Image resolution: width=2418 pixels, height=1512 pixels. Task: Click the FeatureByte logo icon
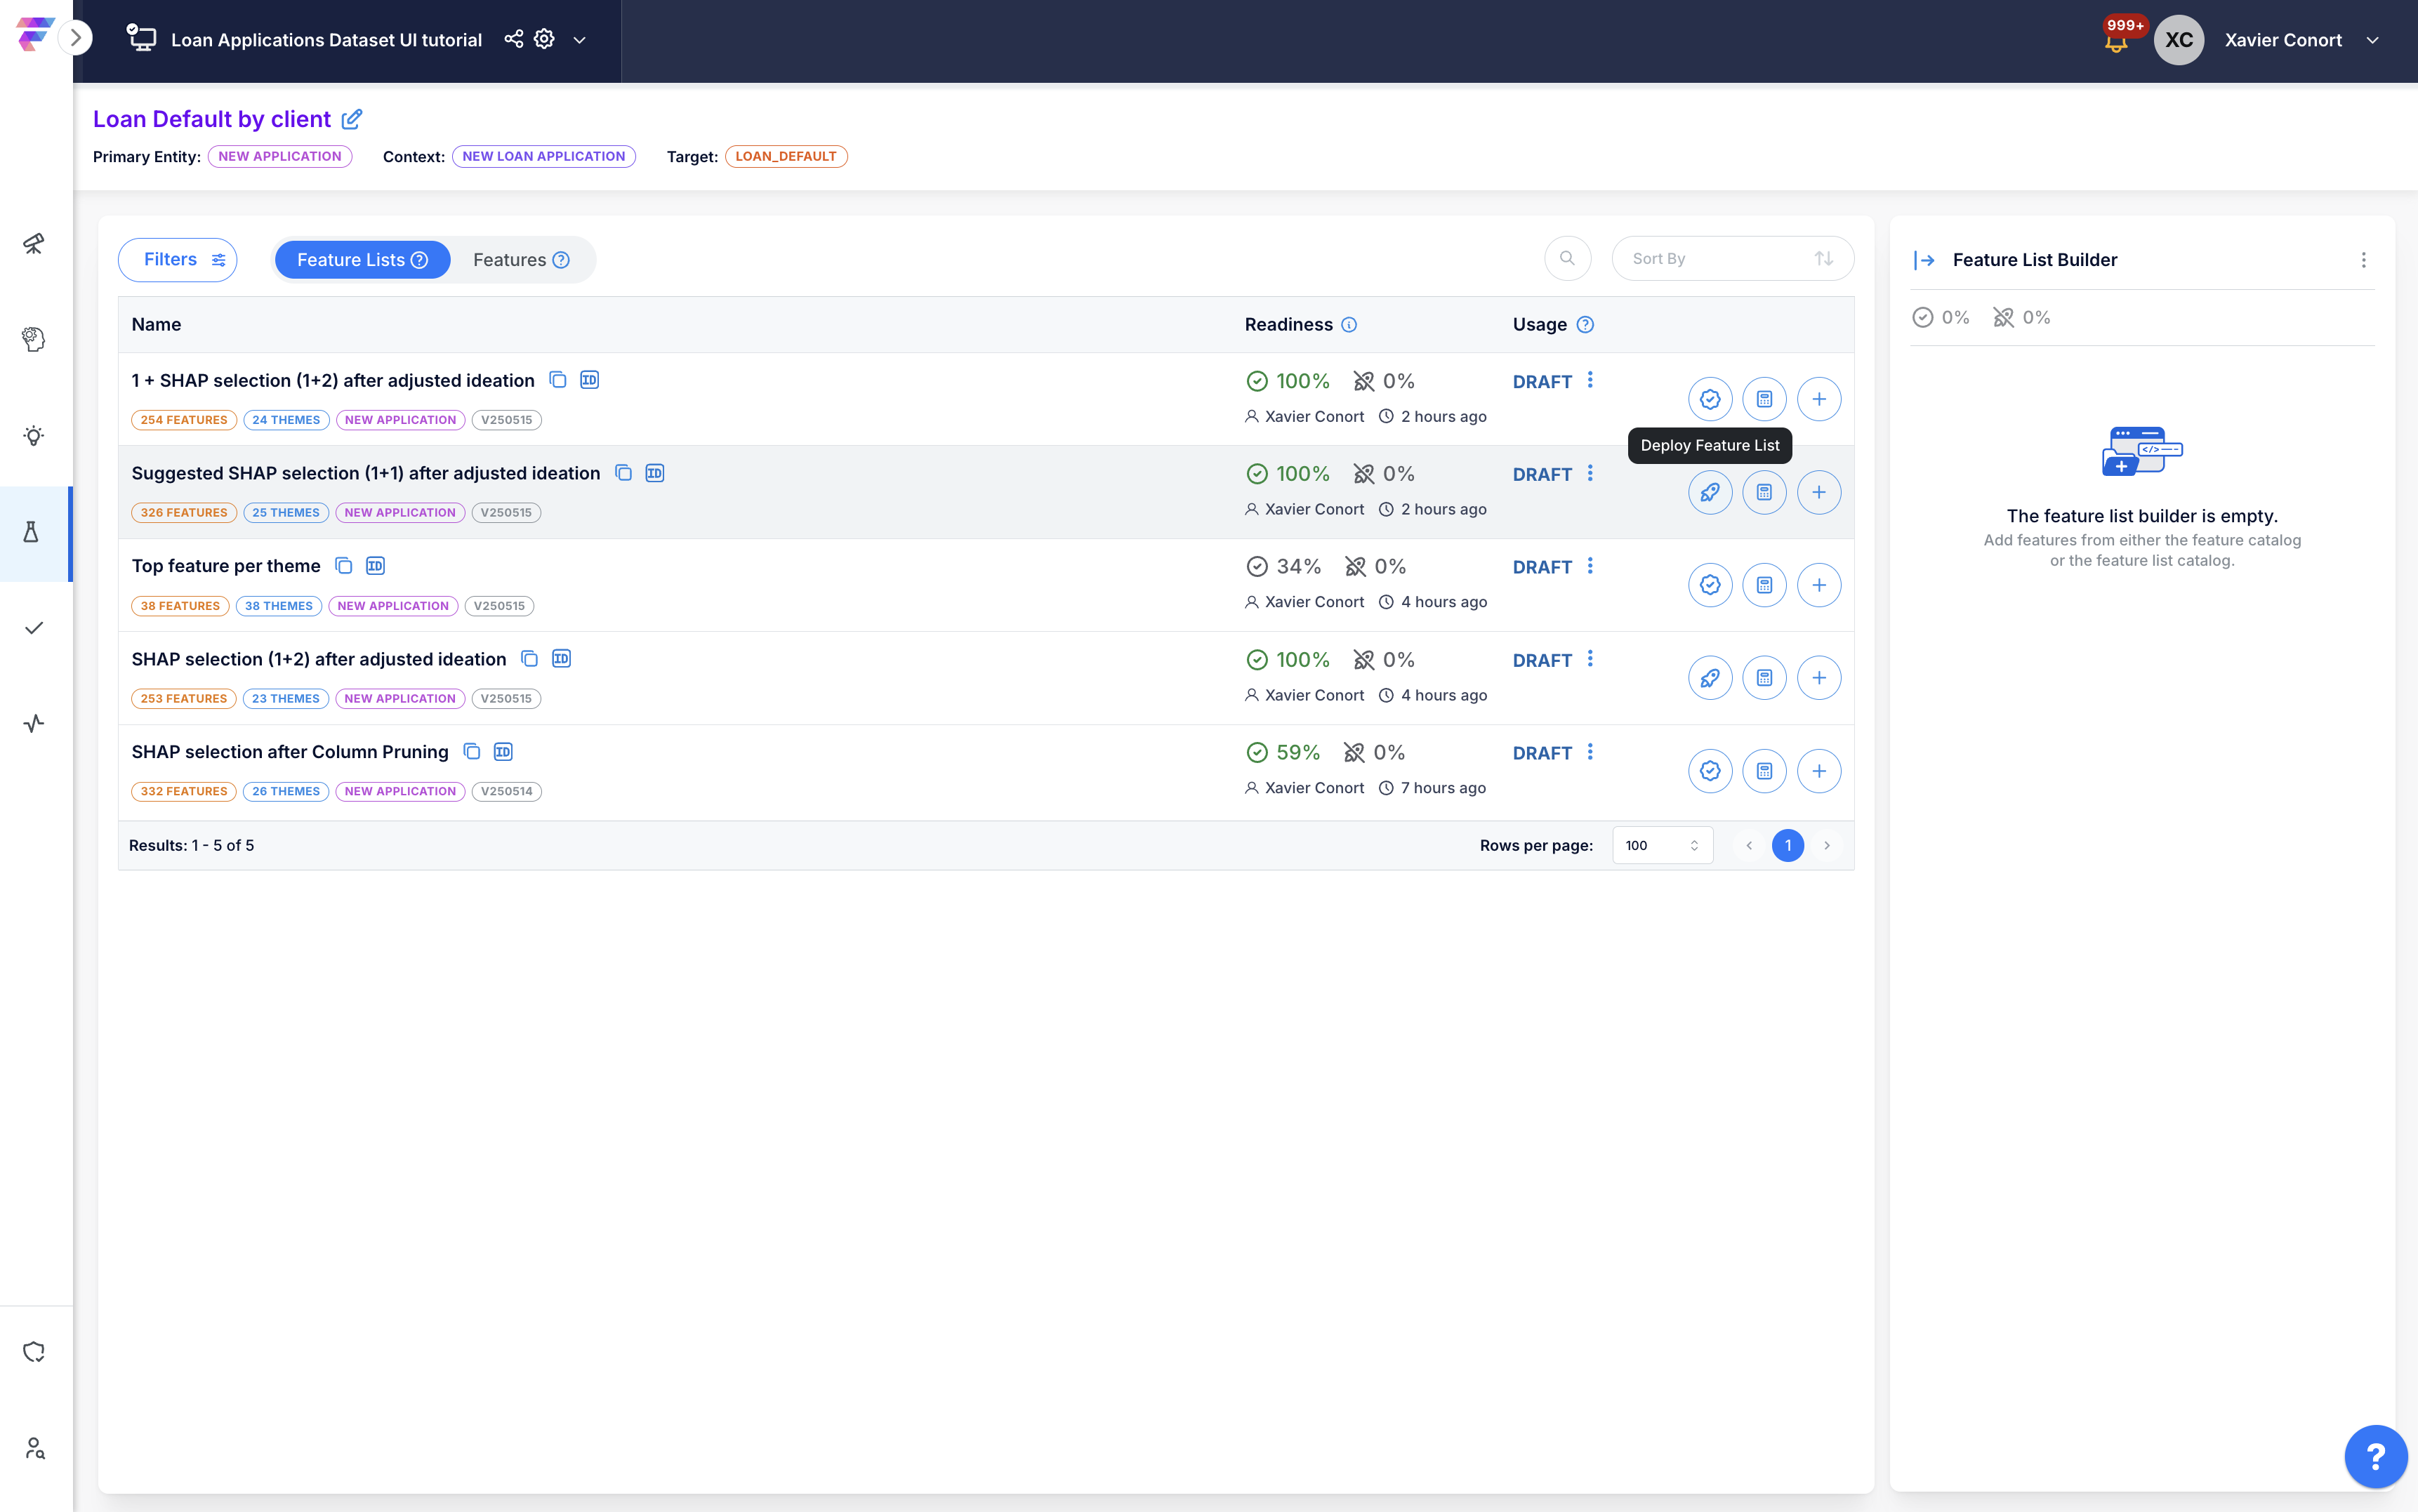click(x=35, y=33)
